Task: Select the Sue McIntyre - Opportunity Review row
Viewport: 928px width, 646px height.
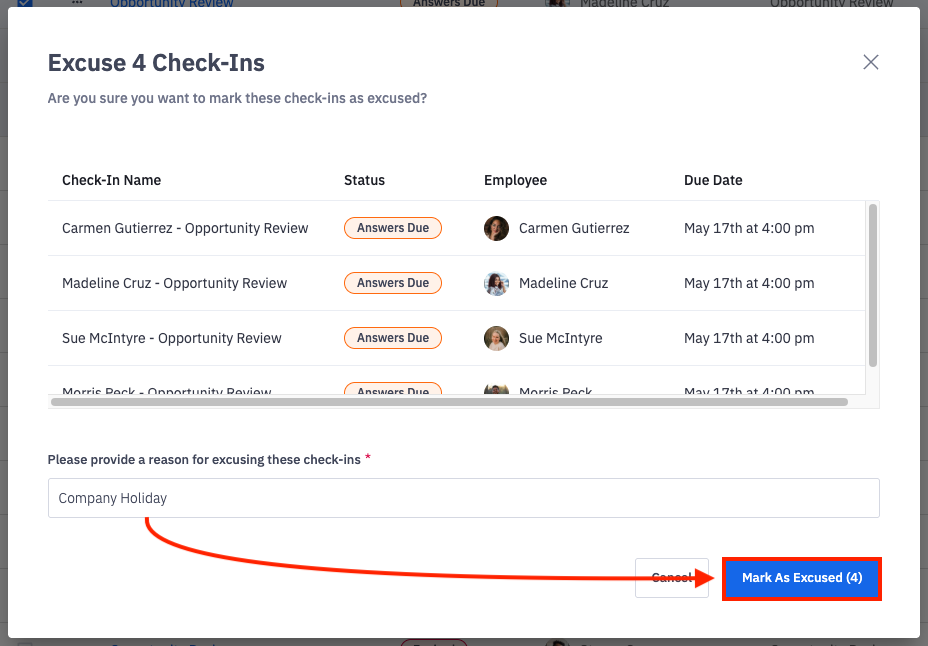Action: 172,338
